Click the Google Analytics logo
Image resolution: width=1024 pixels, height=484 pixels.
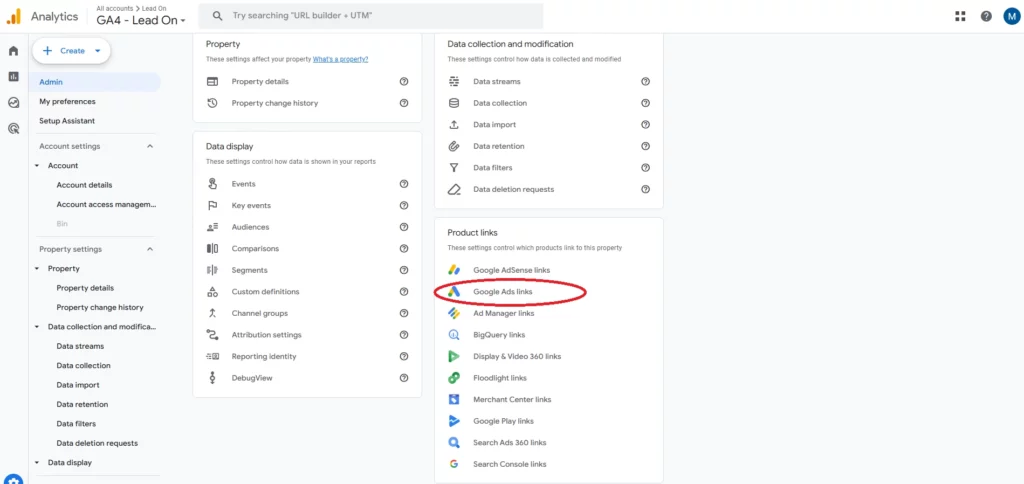tap(14, 16)
